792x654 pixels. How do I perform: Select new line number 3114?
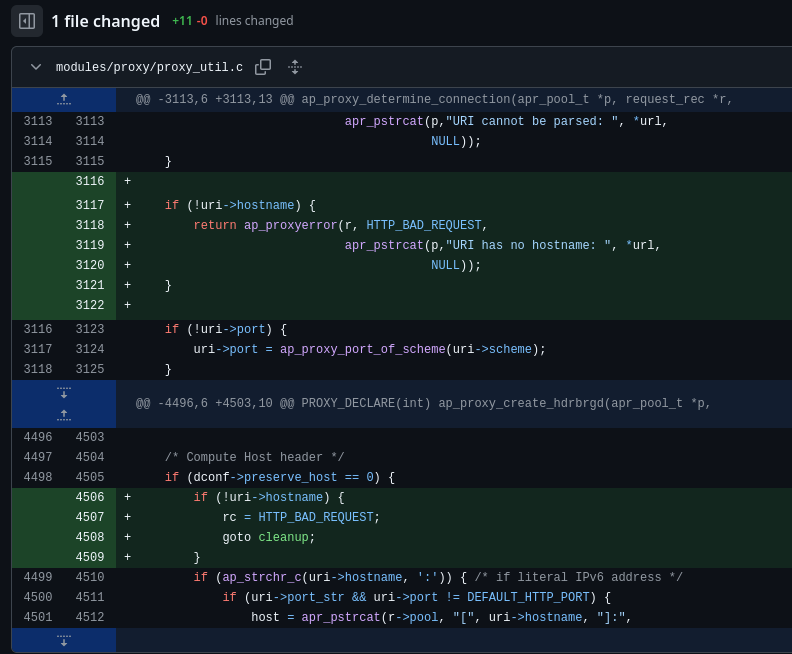click(x=89, y=141)
